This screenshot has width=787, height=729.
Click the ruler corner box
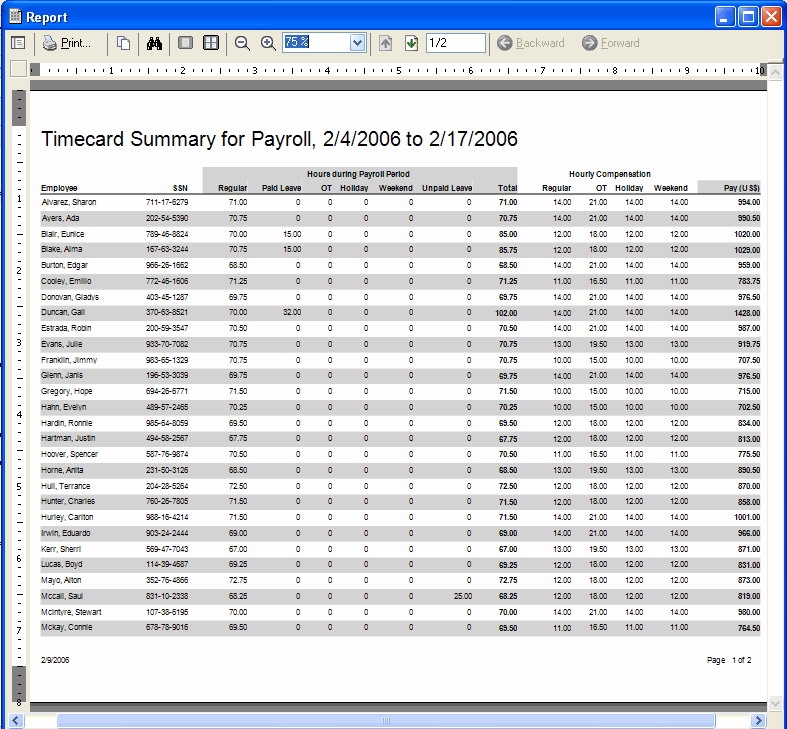[x=18, y=69]
